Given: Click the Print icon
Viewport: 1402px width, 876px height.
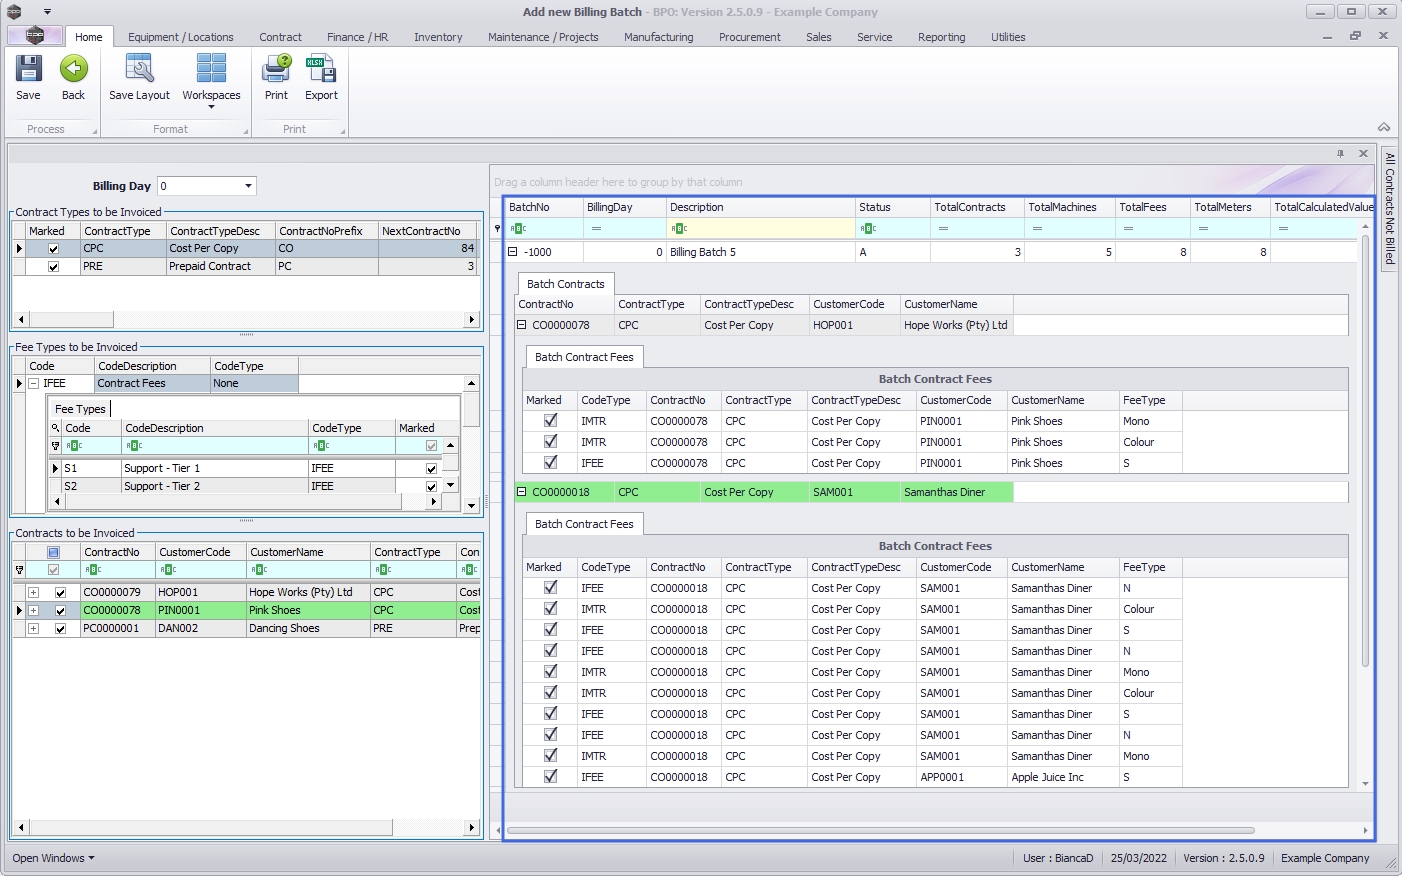Looking at the screenshot, I should 276,70.
